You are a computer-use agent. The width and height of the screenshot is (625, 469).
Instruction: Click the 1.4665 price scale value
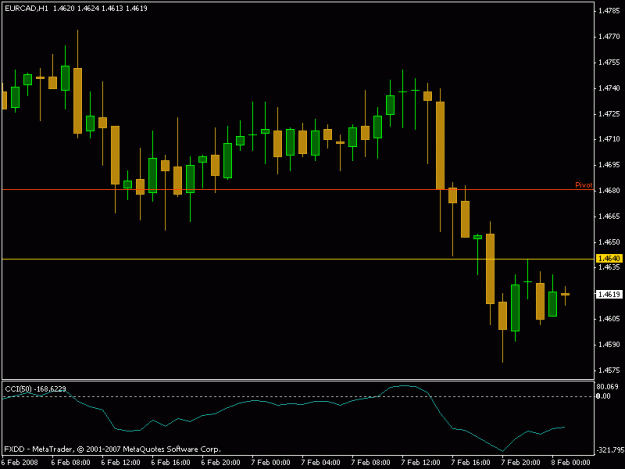(609, 216)
